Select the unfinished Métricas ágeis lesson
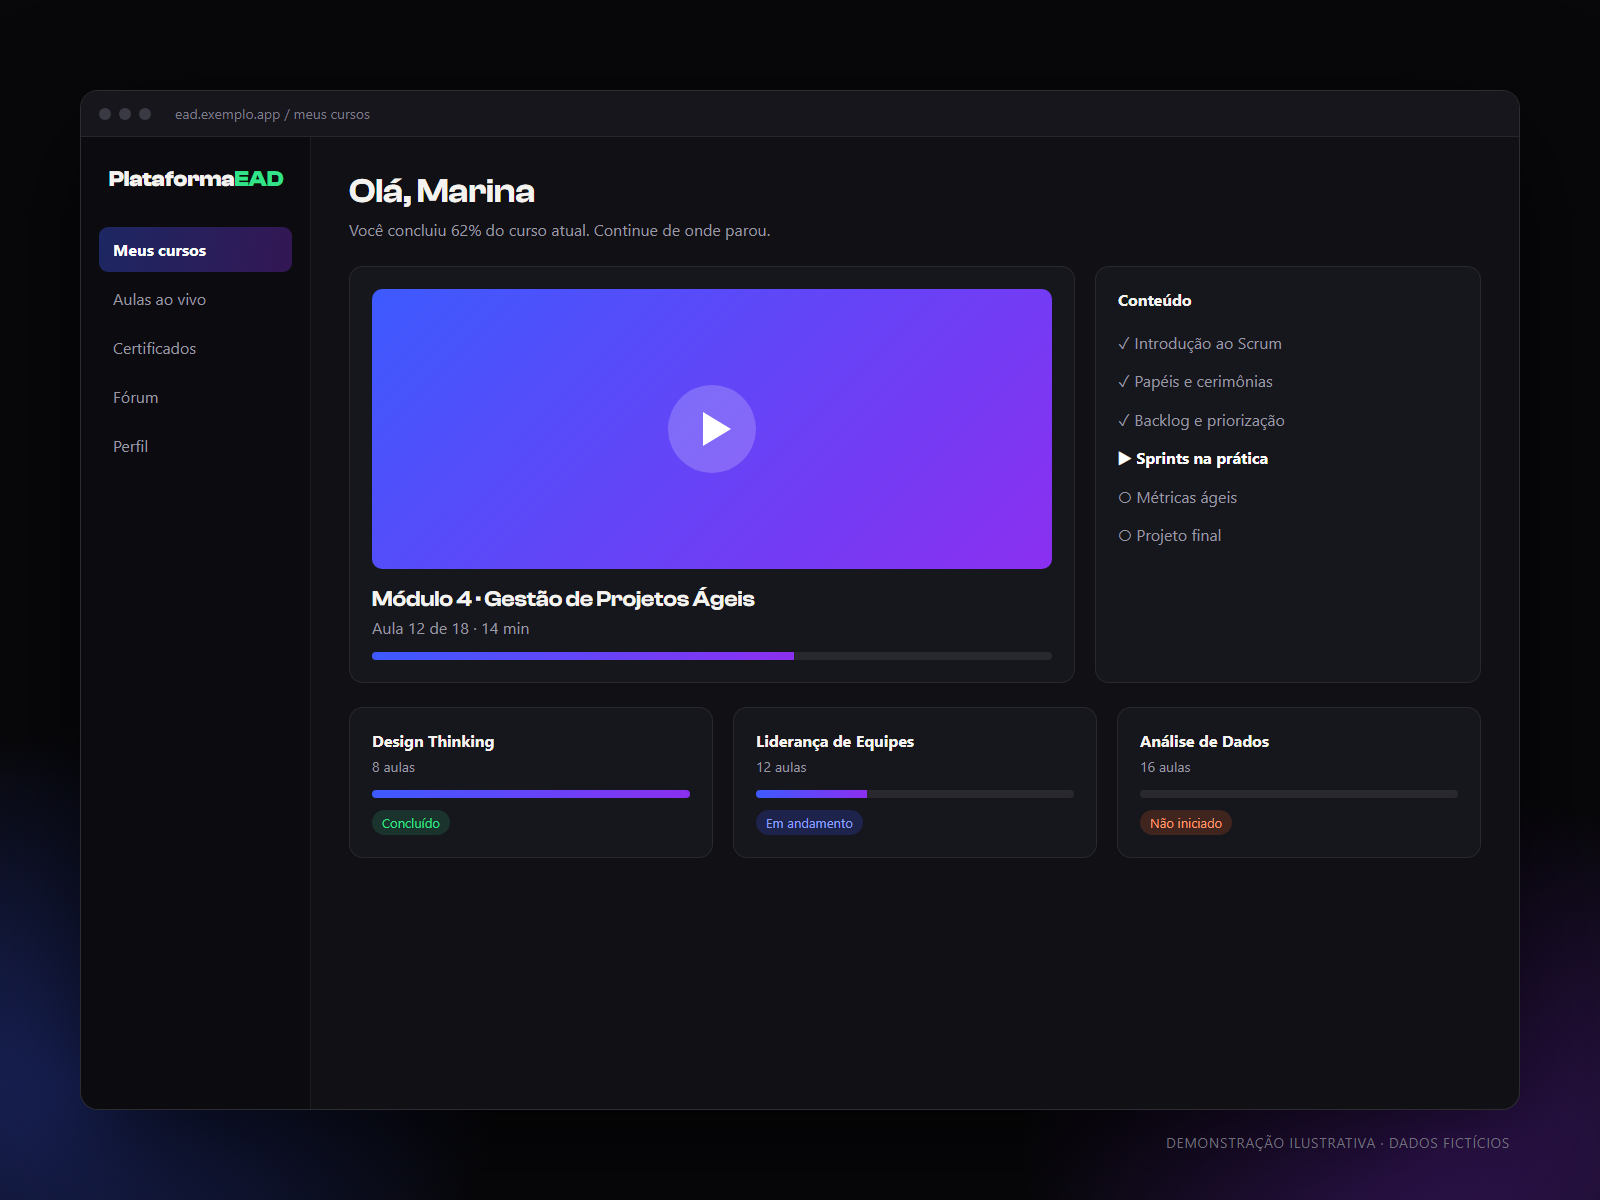 [x=1178, y=497]
